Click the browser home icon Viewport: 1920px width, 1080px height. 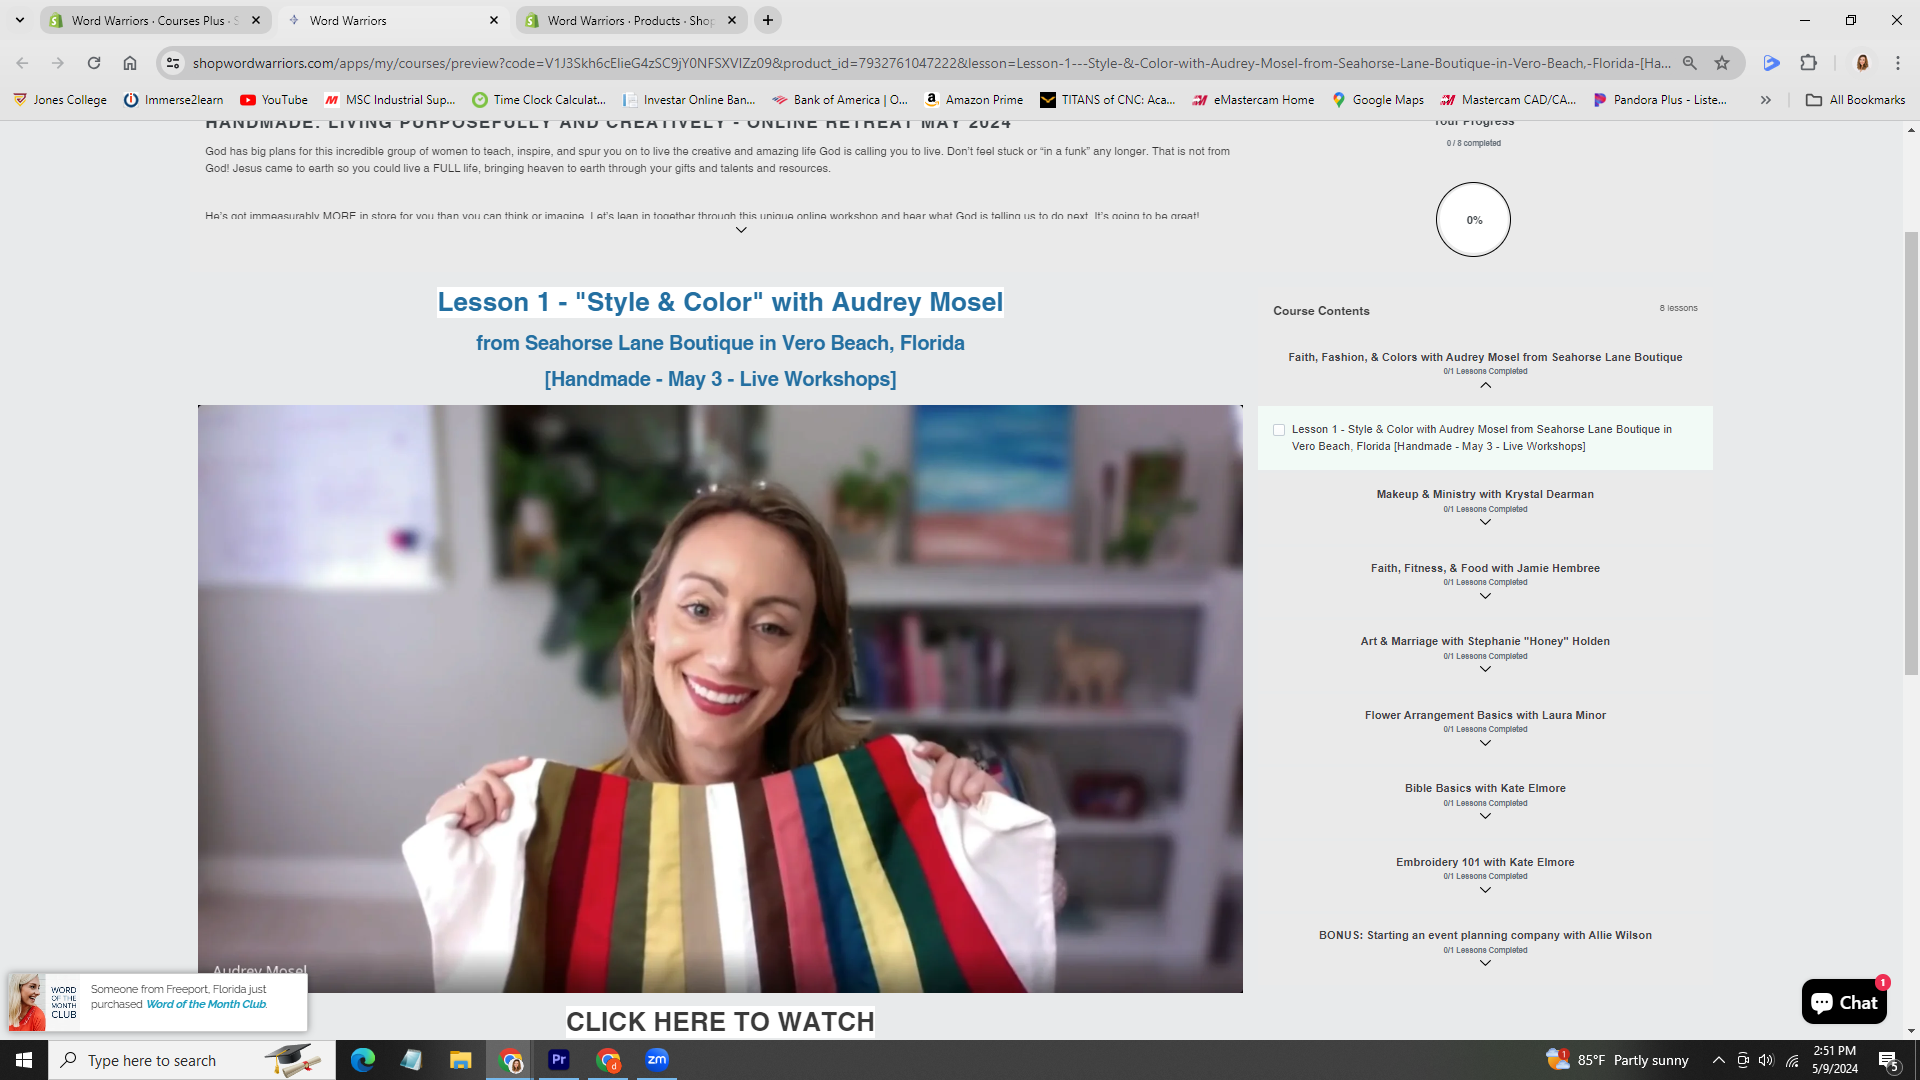[130, 63]
